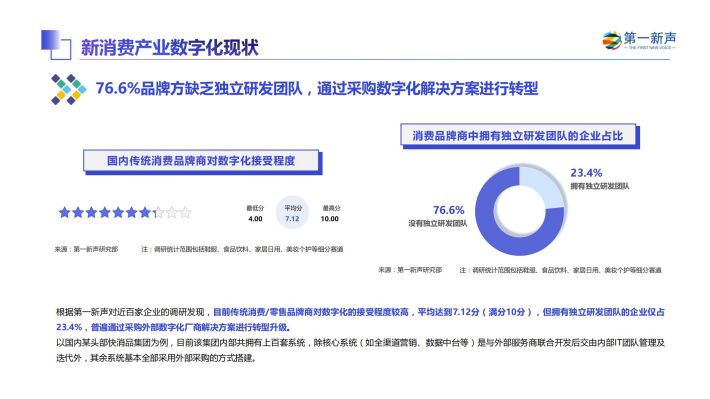
Task: Click the colorful diamond pattern icon
Action: click(68, 89)
